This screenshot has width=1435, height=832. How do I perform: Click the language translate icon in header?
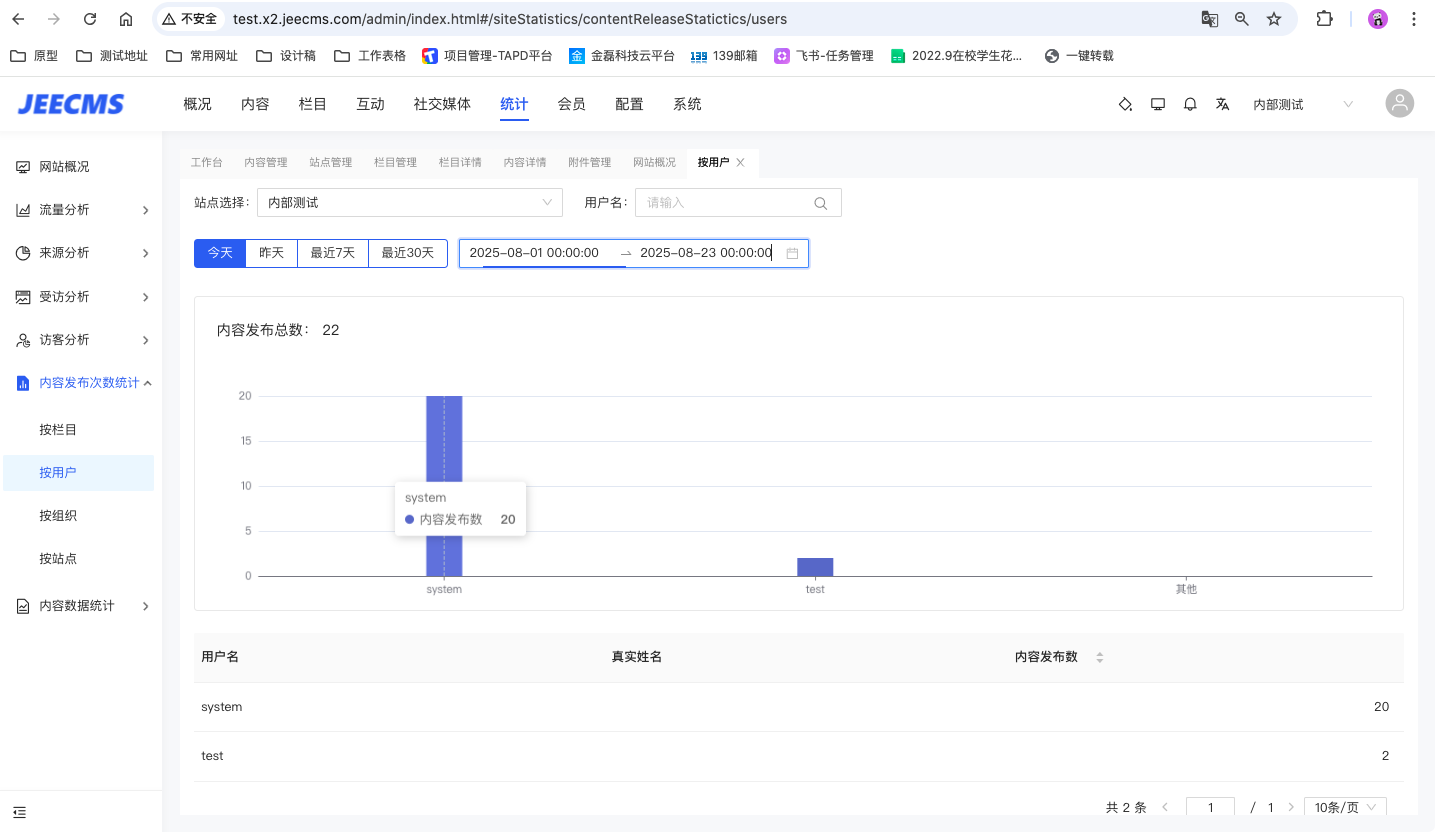(1222, 104)
